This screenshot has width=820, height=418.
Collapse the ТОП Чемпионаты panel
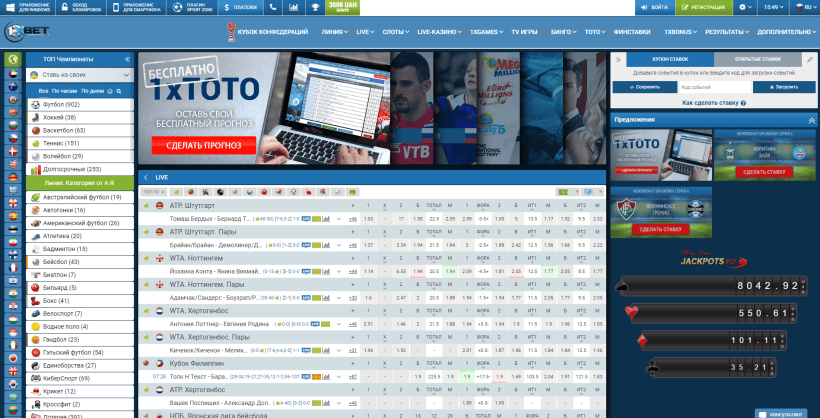click(127, 59)
